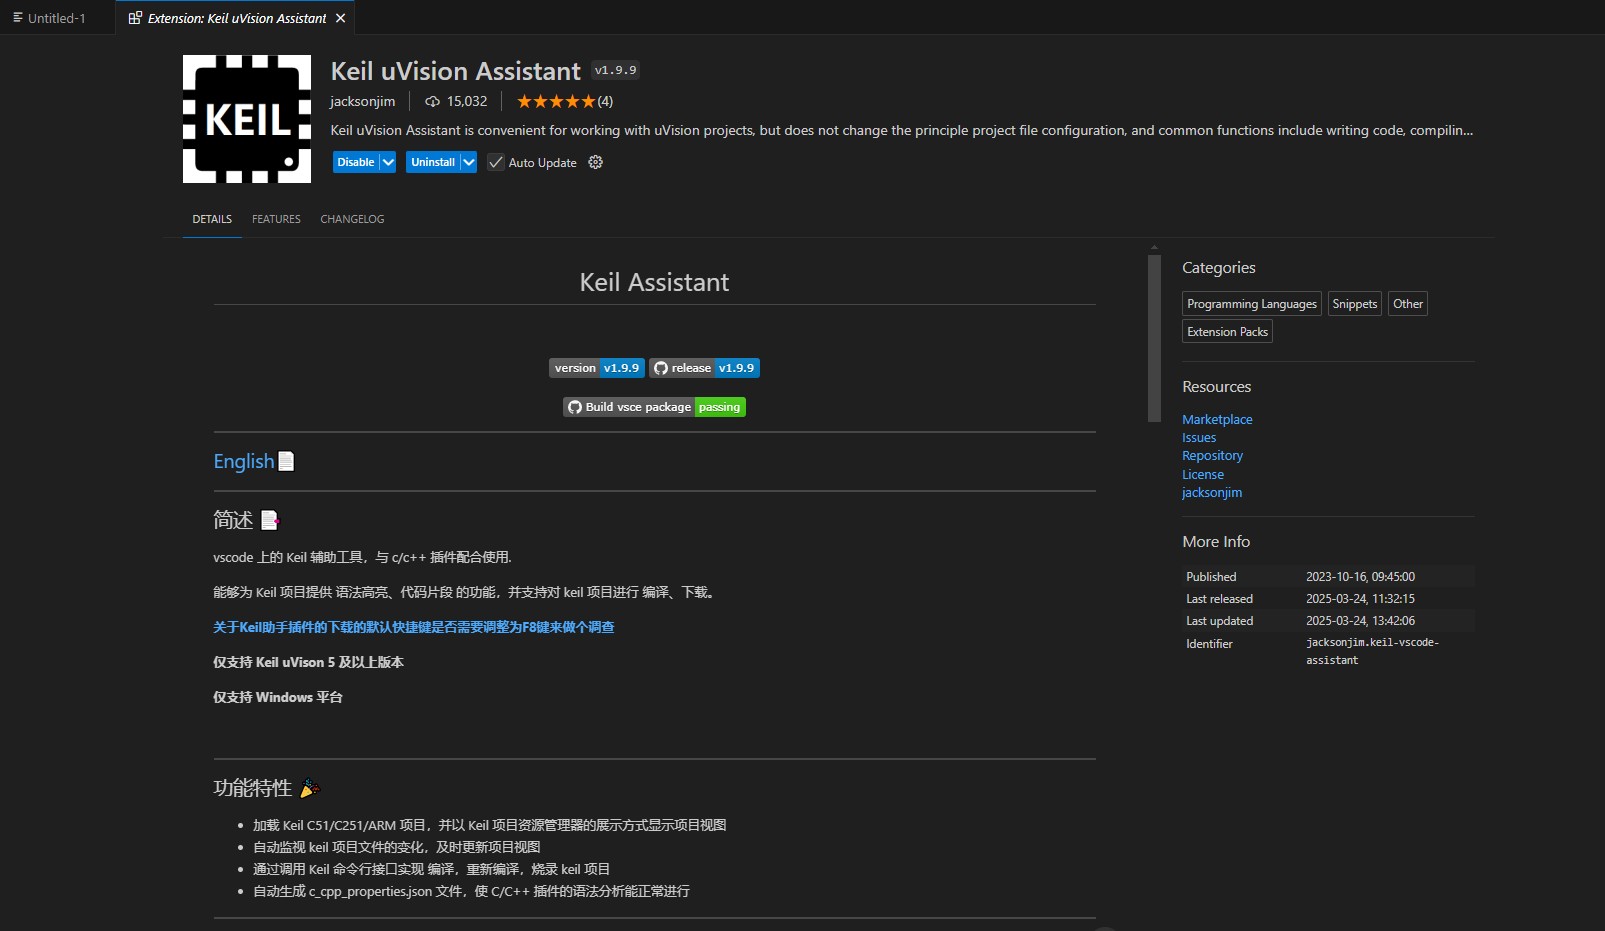The image size is (1605, 931).
Task: Click the Build vsce package passing badge
Action: tap(654, 407)
